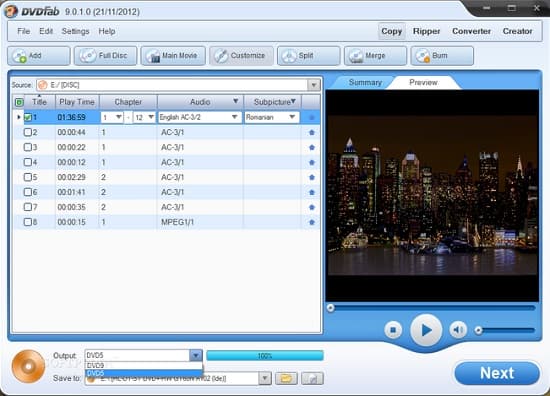Choose the Customize copy mode
This screenshot has width=550, height=396.
[241, 56]
